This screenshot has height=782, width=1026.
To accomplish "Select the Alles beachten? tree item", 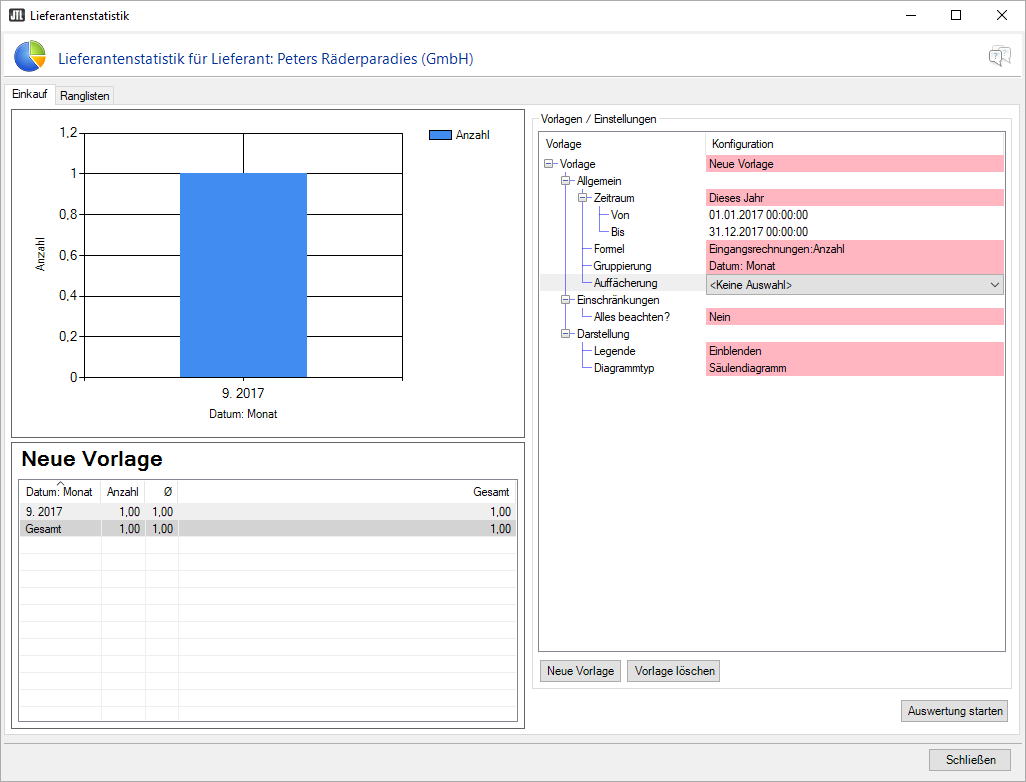I will coord(631,317).
